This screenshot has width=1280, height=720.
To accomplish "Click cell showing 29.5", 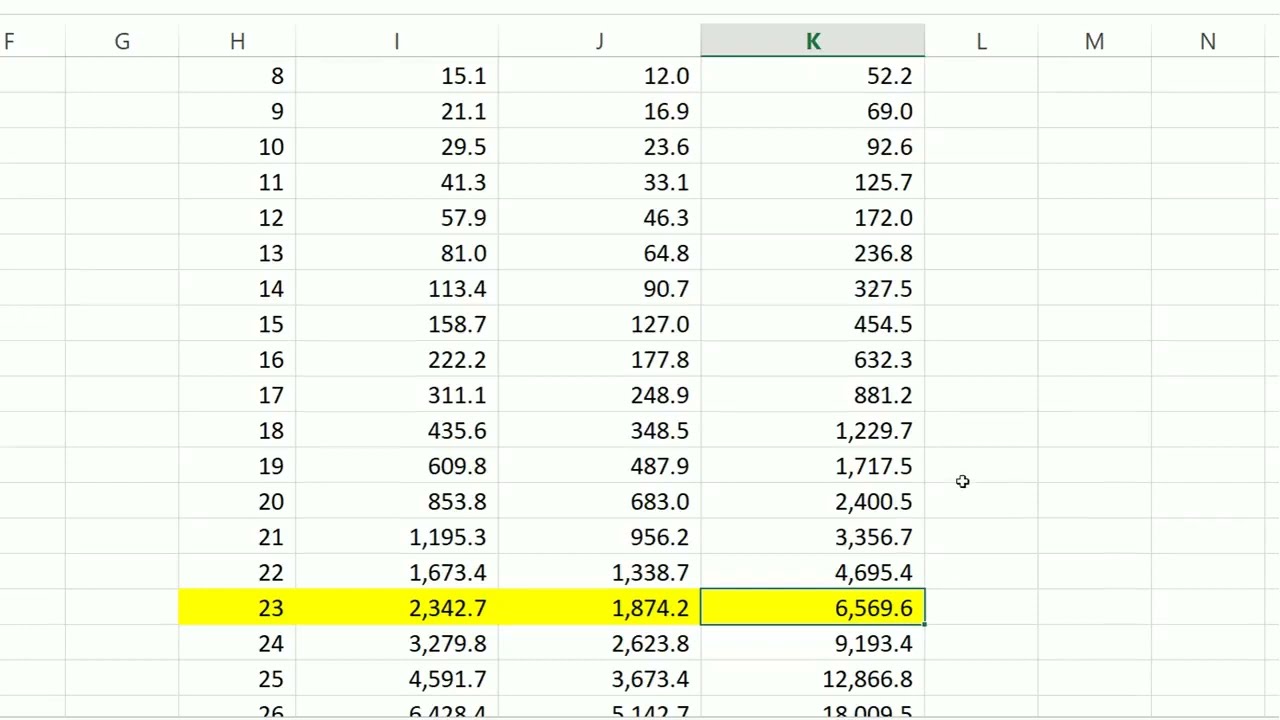I will tap(397, 147).
